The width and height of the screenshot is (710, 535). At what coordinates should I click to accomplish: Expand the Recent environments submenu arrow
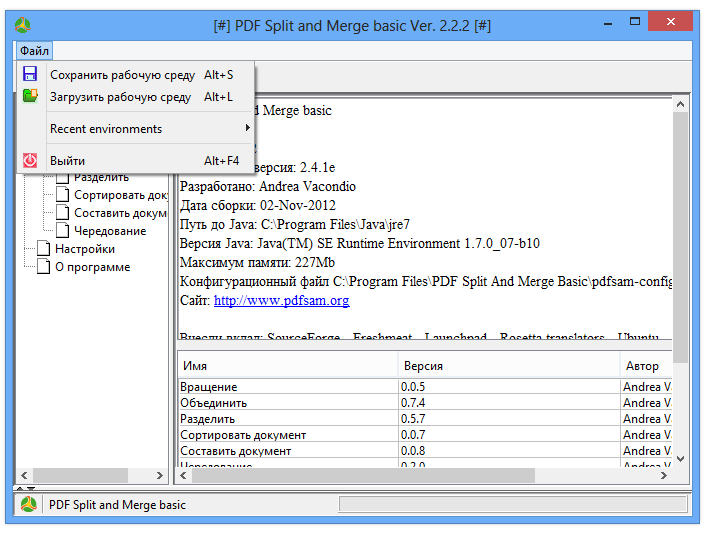(247, 128)
